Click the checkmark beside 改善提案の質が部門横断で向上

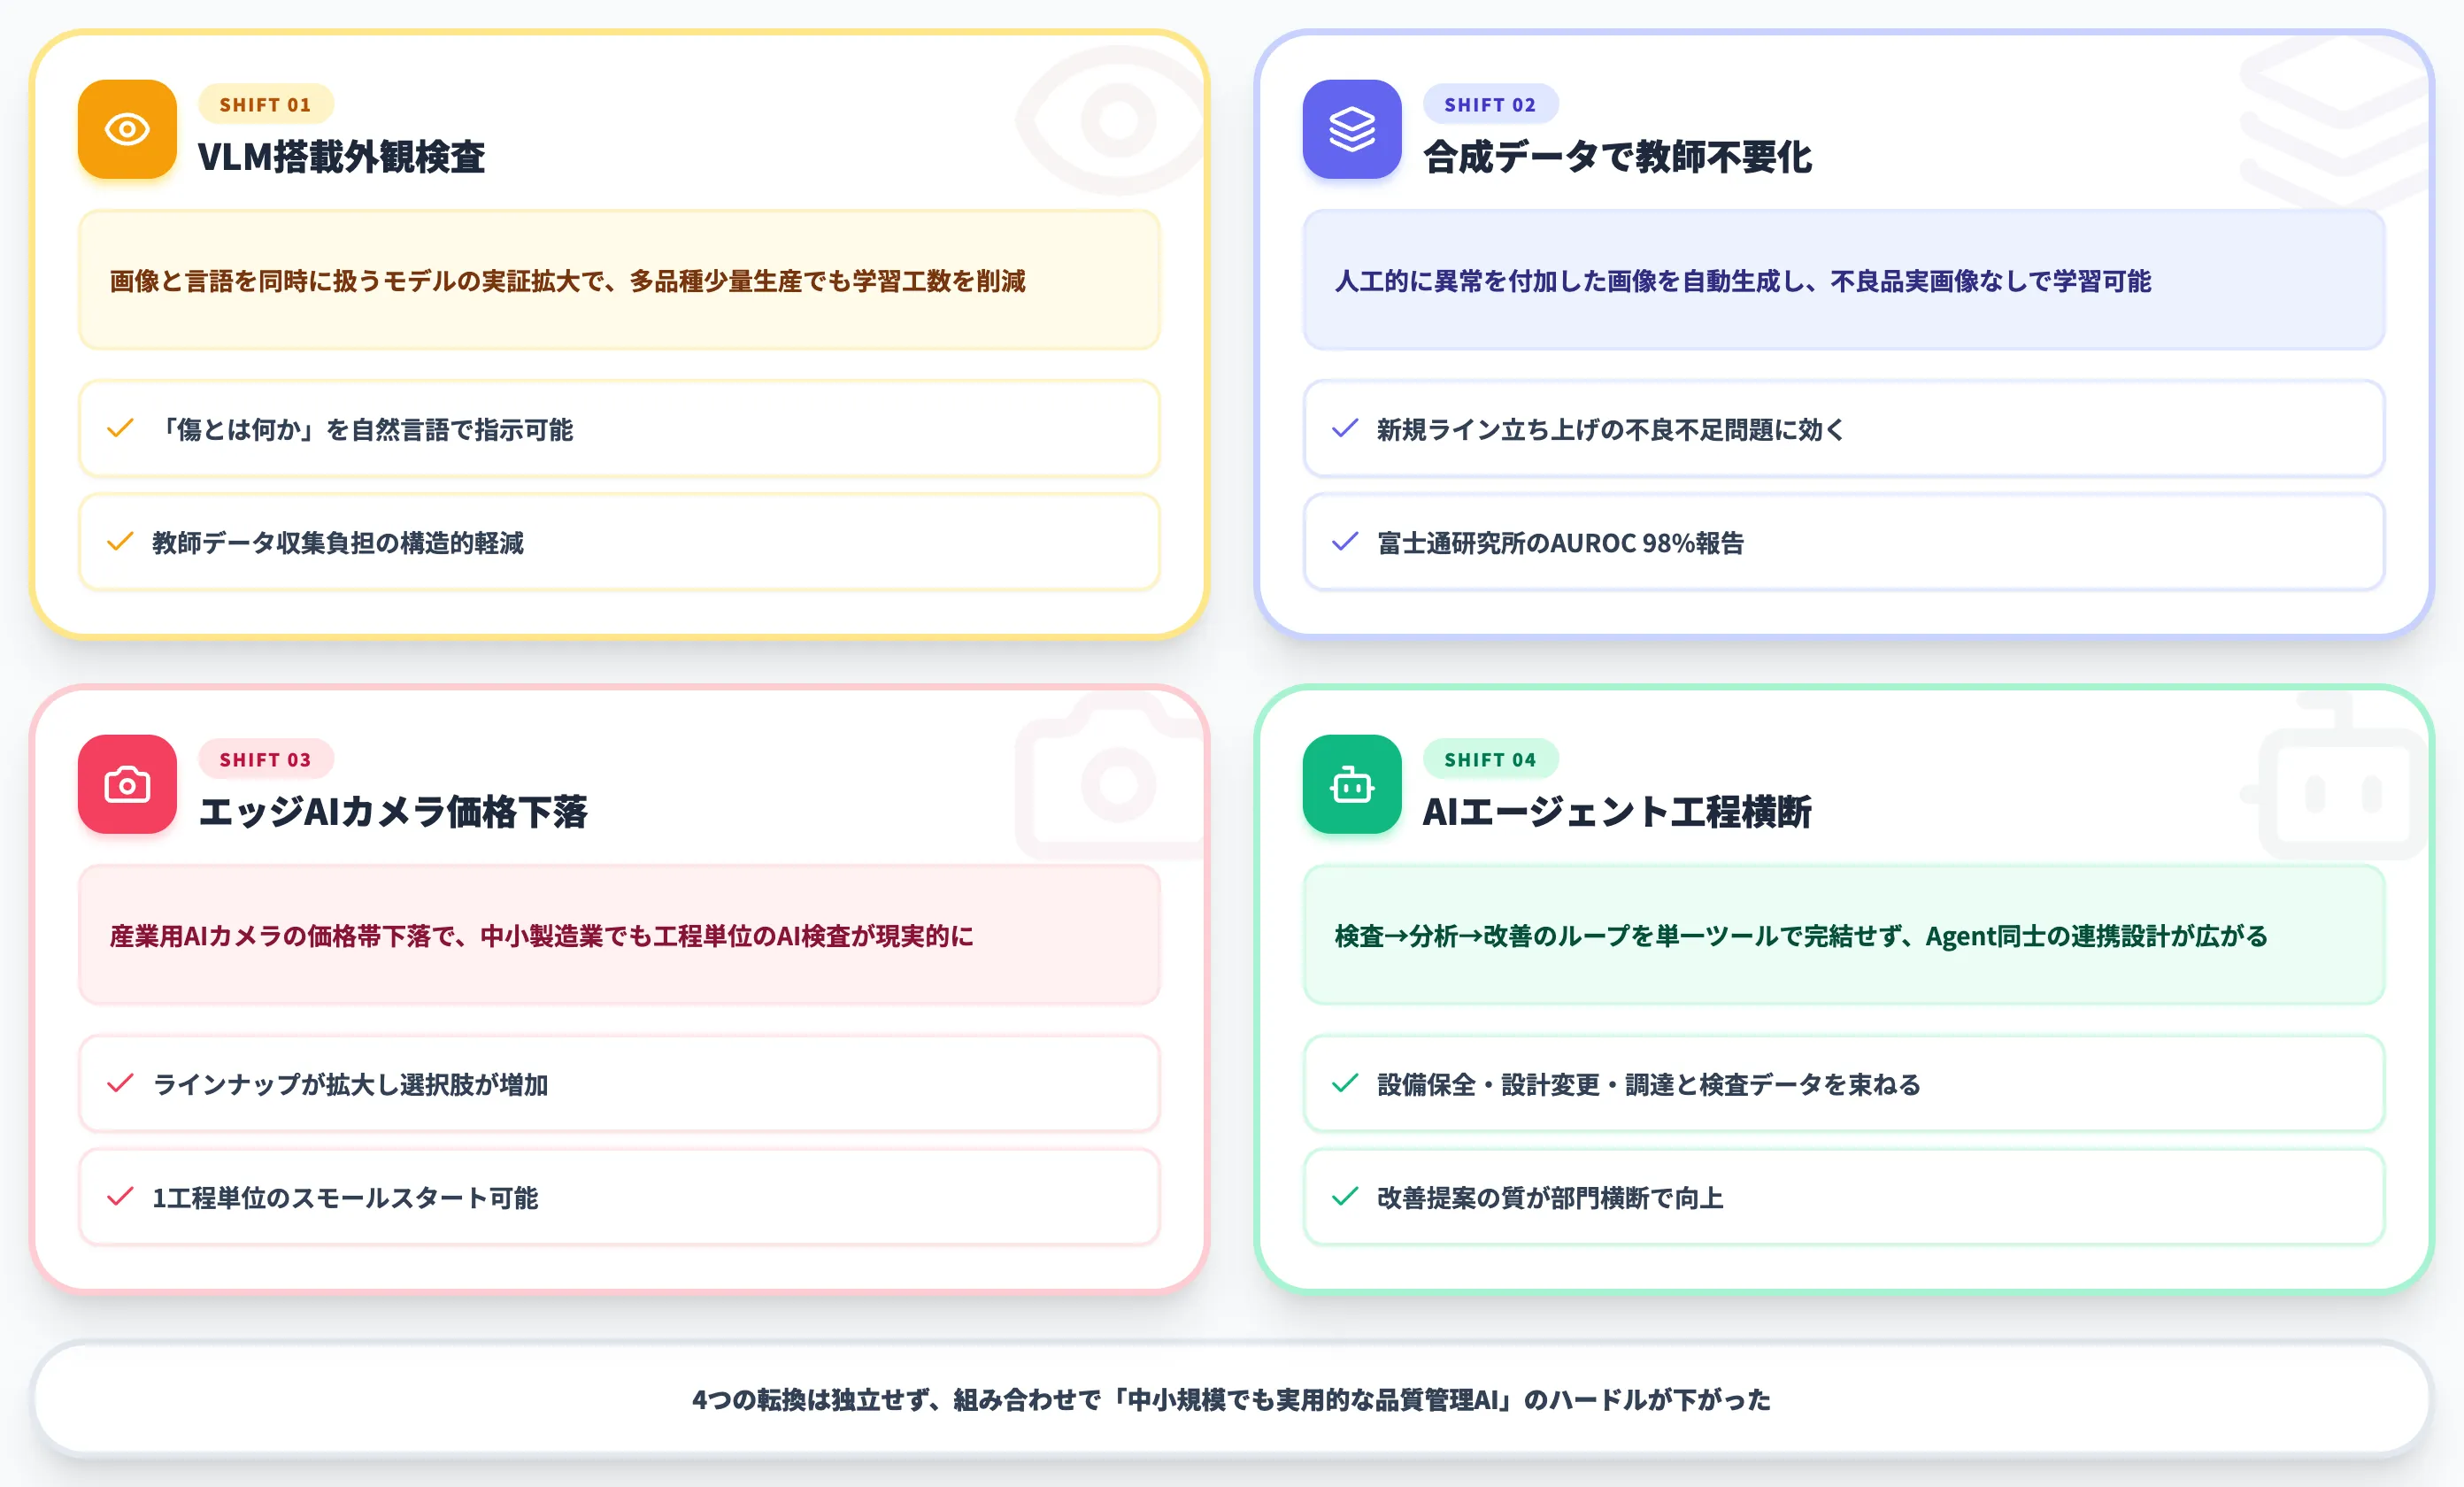tap(1345, 1197)
